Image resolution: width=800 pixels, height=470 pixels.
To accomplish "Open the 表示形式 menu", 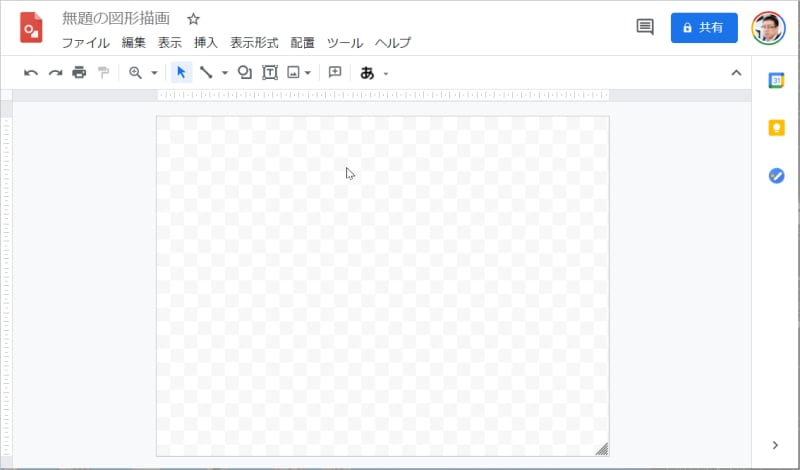I will click(254, 43).
